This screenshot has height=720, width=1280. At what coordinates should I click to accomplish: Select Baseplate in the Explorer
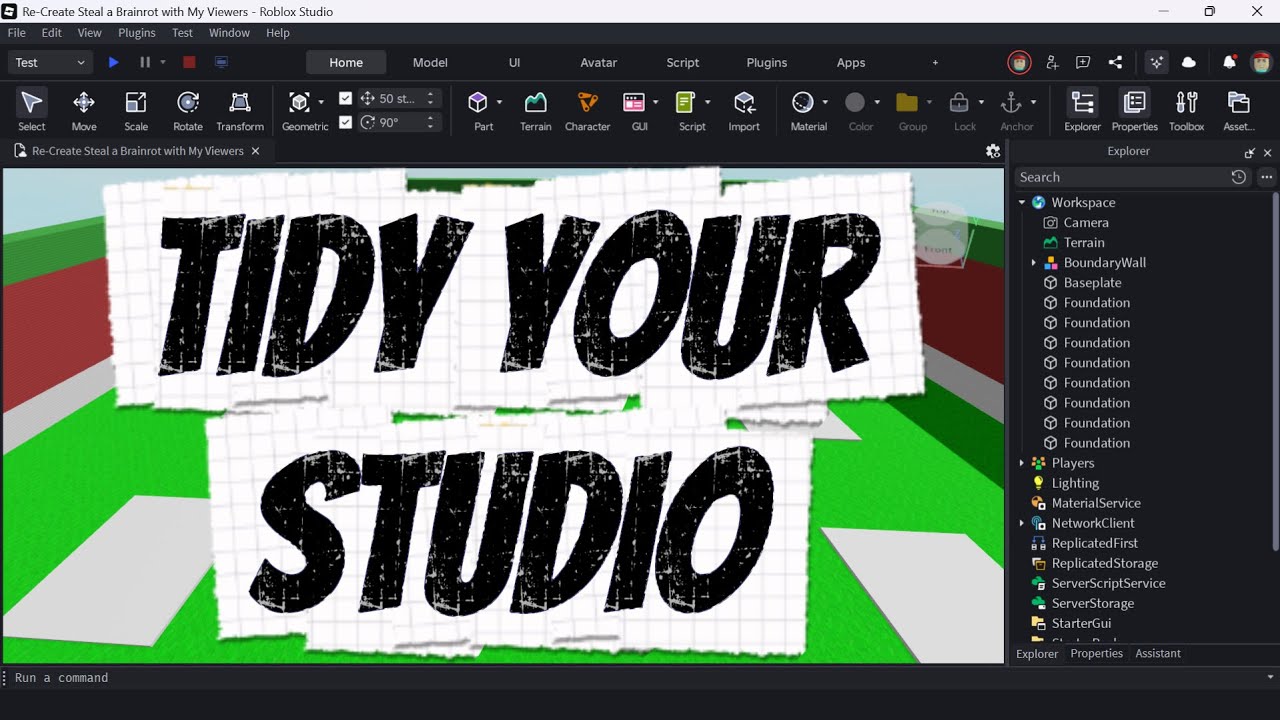point(1092,282)
